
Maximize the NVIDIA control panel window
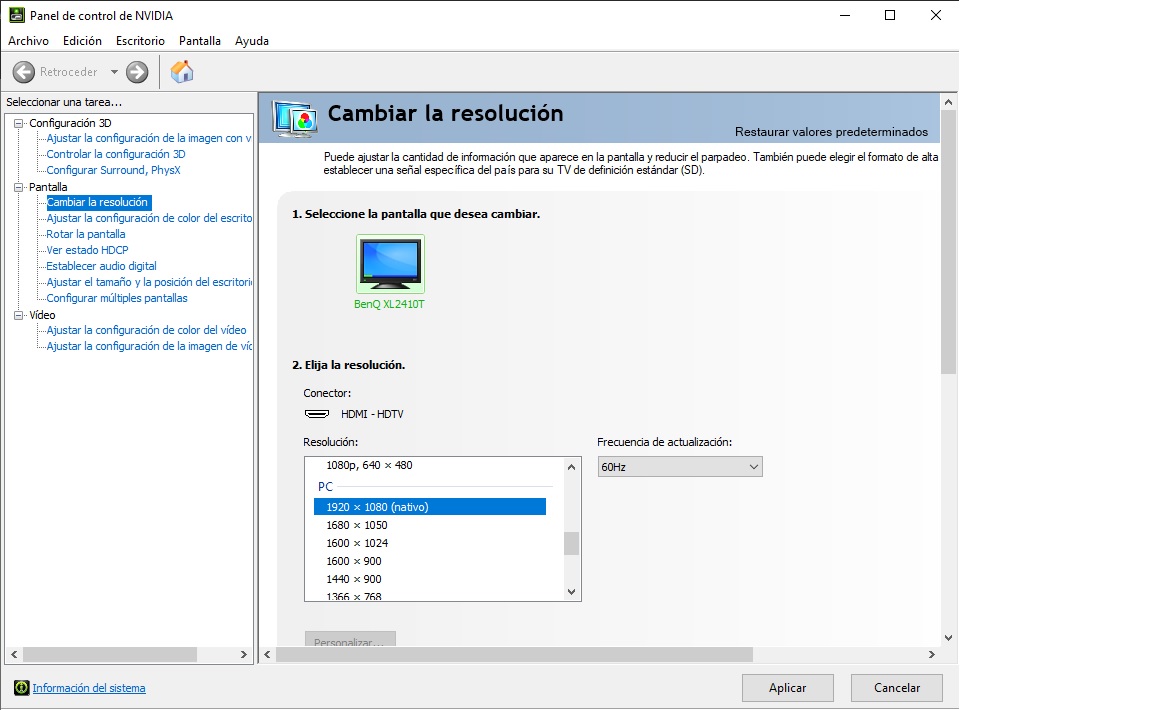(x=890, y=15)
